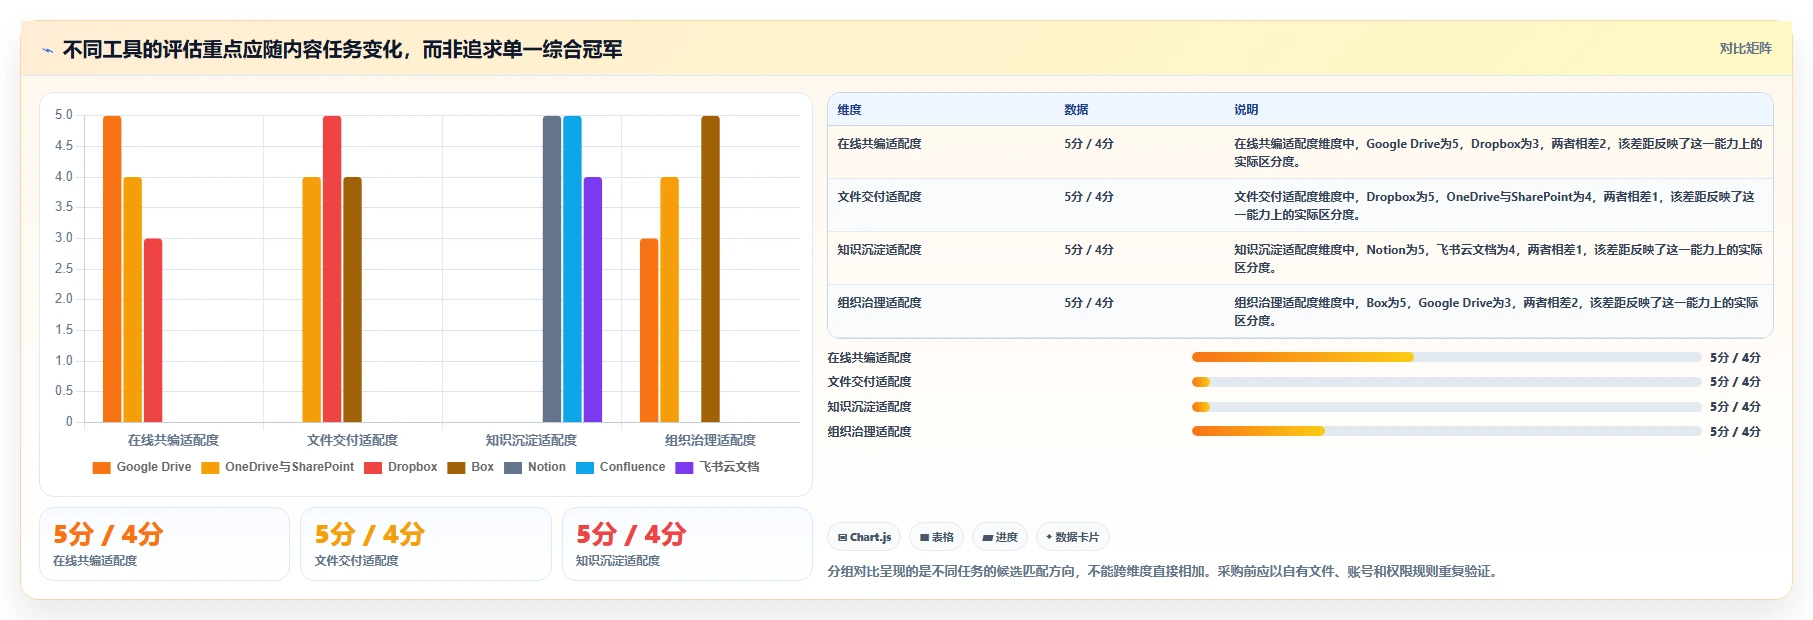Click the gray Notion bar in 知识沉淀适配度 group
Image resolution: width=1813 pixels, height=620 pixels.
[x=552, y=269]
